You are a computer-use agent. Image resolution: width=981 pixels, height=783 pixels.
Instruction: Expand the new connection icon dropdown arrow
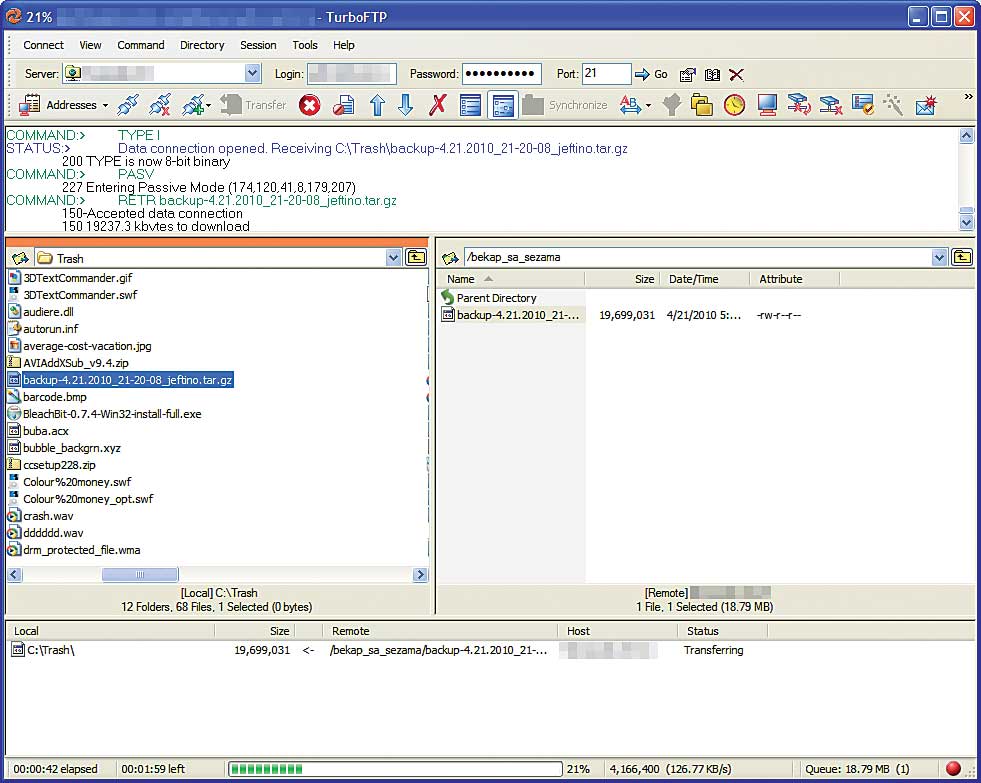pyautogui.click(x=208, y=106)
